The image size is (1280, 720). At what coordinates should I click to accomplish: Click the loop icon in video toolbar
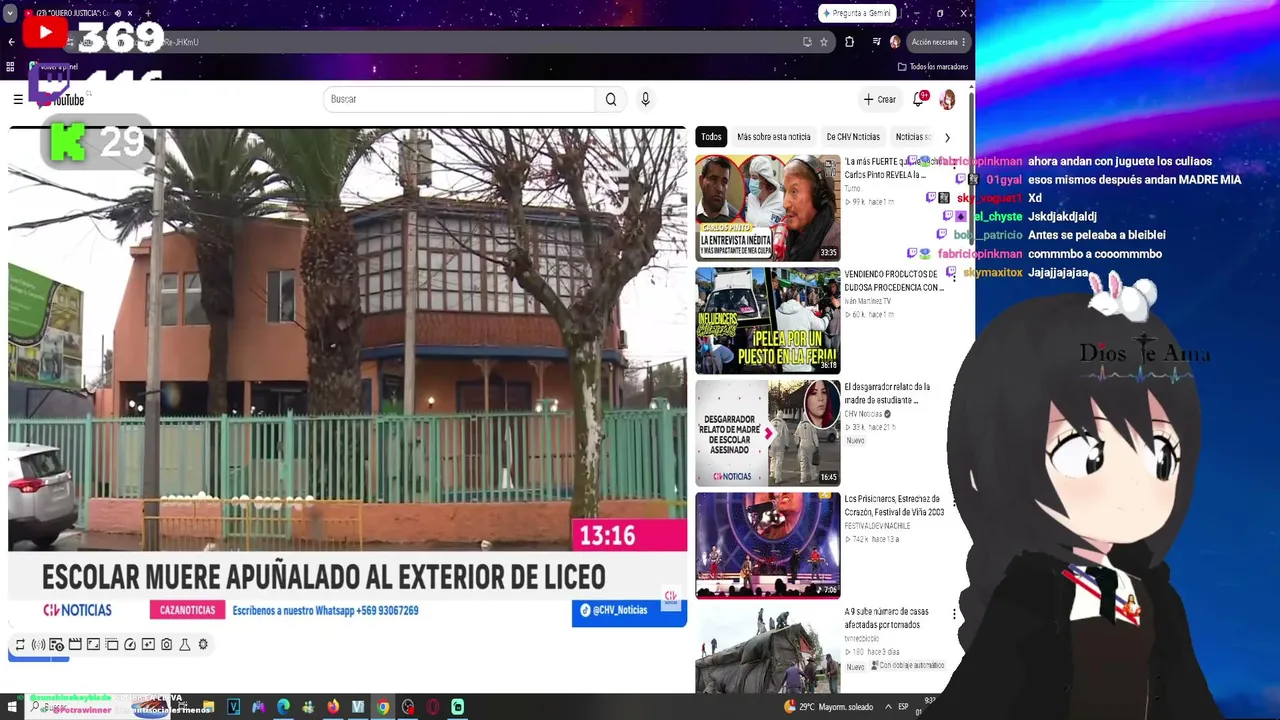(x=20, y=645)
